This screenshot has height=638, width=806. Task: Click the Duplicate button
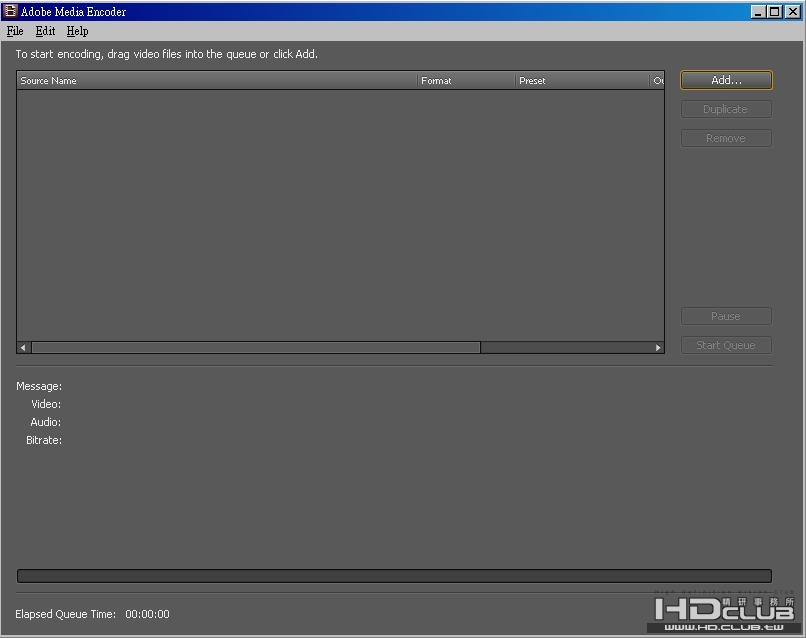pos(726,109)
